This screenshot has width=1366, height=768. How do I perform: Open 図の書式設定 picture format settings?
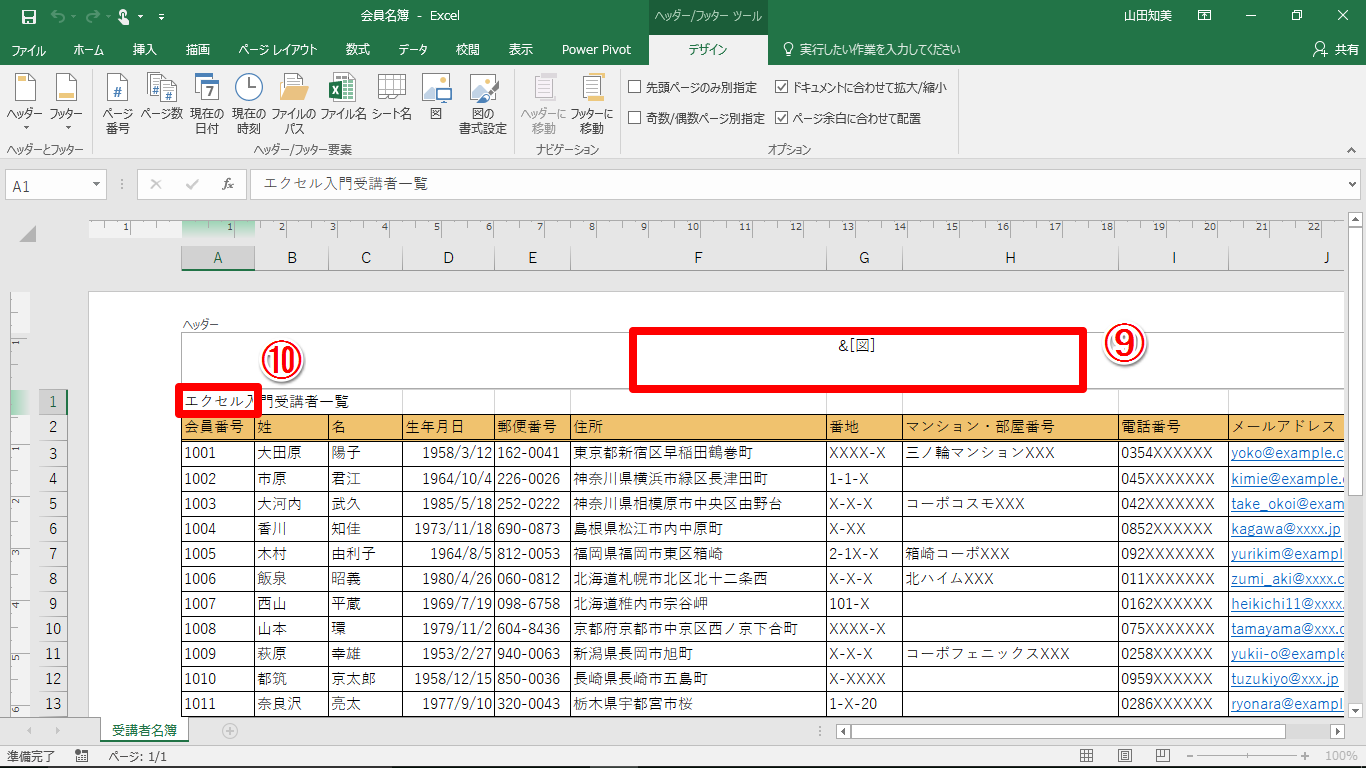pos(483,104)
